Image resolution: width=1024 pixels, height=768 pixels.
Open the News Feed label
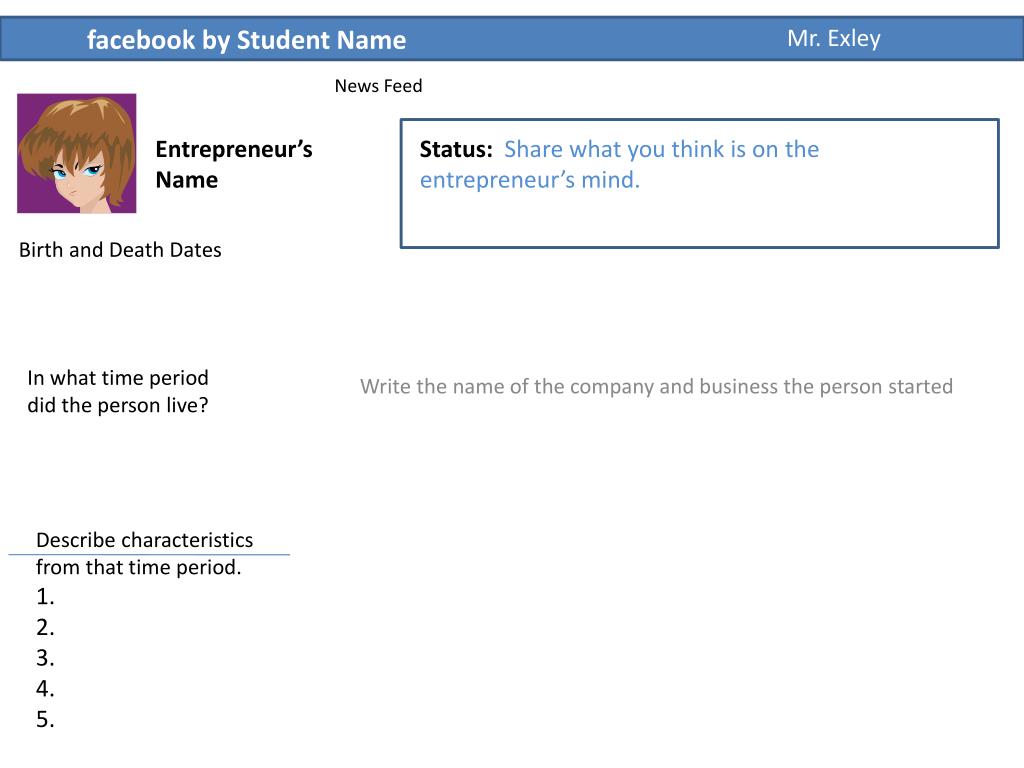click(378, 86)
